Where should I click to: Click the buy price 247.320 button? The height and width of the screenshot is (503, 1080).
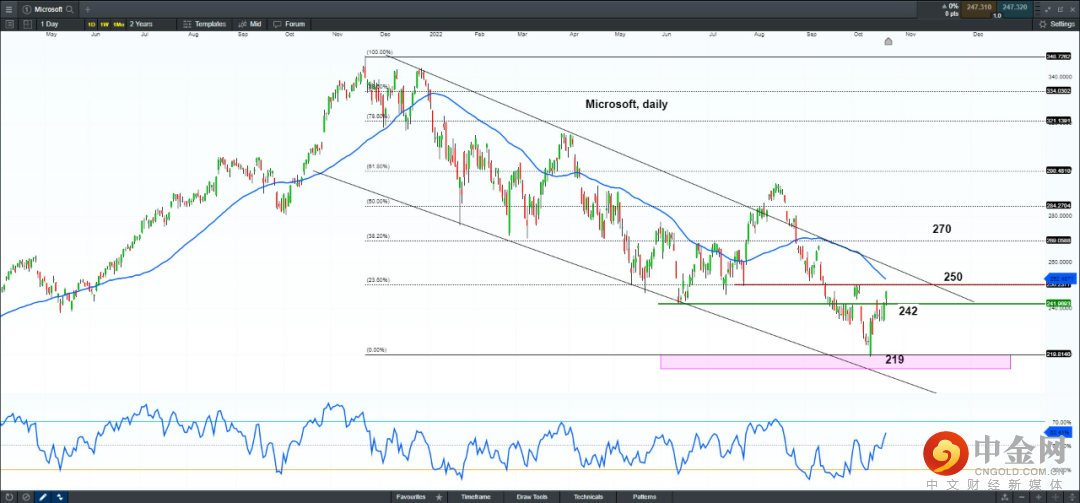(1015, 8)
